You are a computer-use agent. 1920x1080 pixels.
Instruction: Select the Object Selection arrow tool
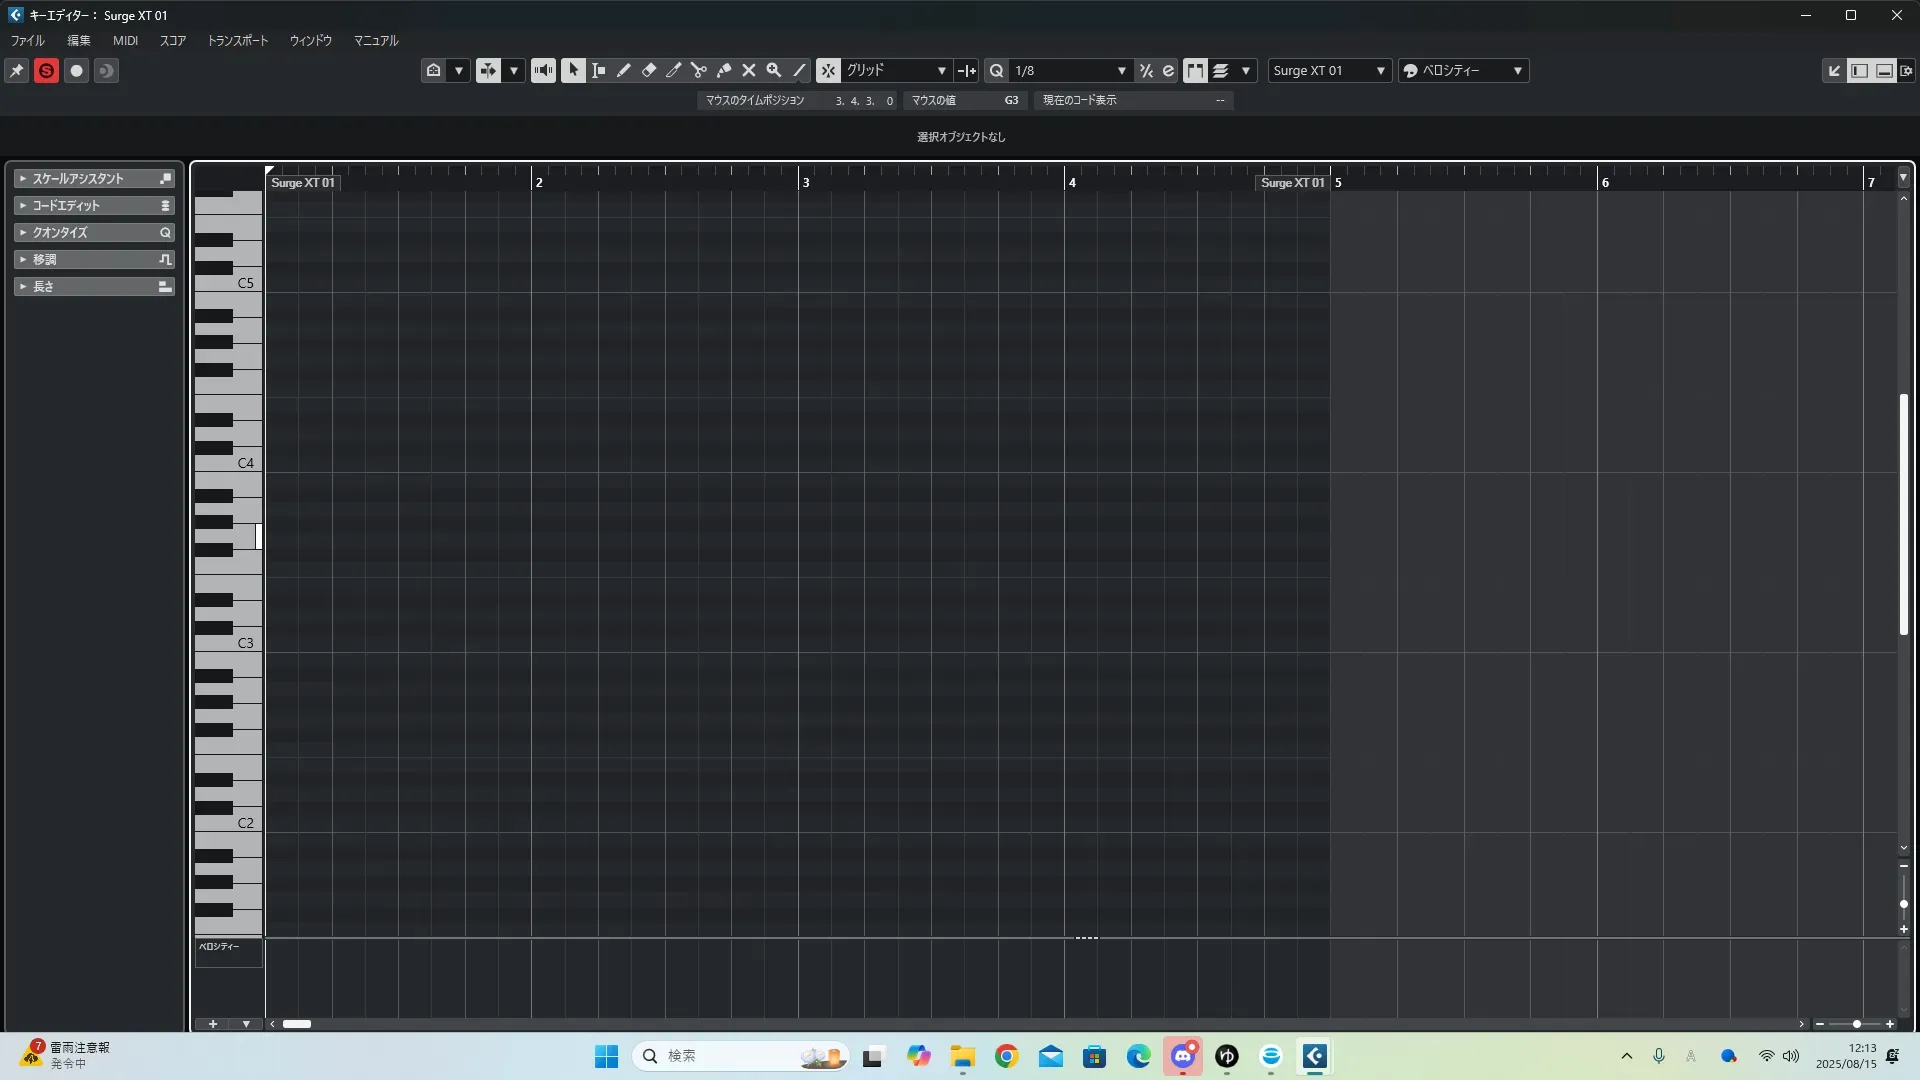click(573, 70)
